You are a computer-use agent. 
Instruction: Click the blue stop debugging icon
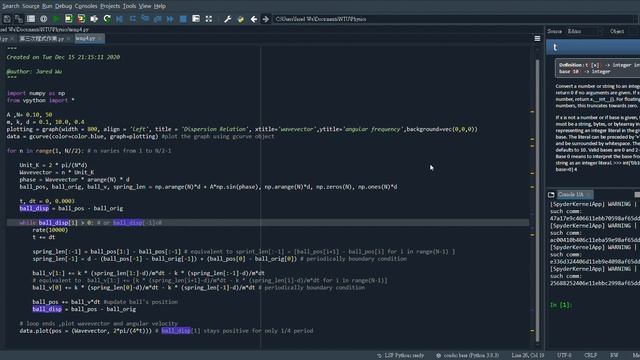point(183,19)
